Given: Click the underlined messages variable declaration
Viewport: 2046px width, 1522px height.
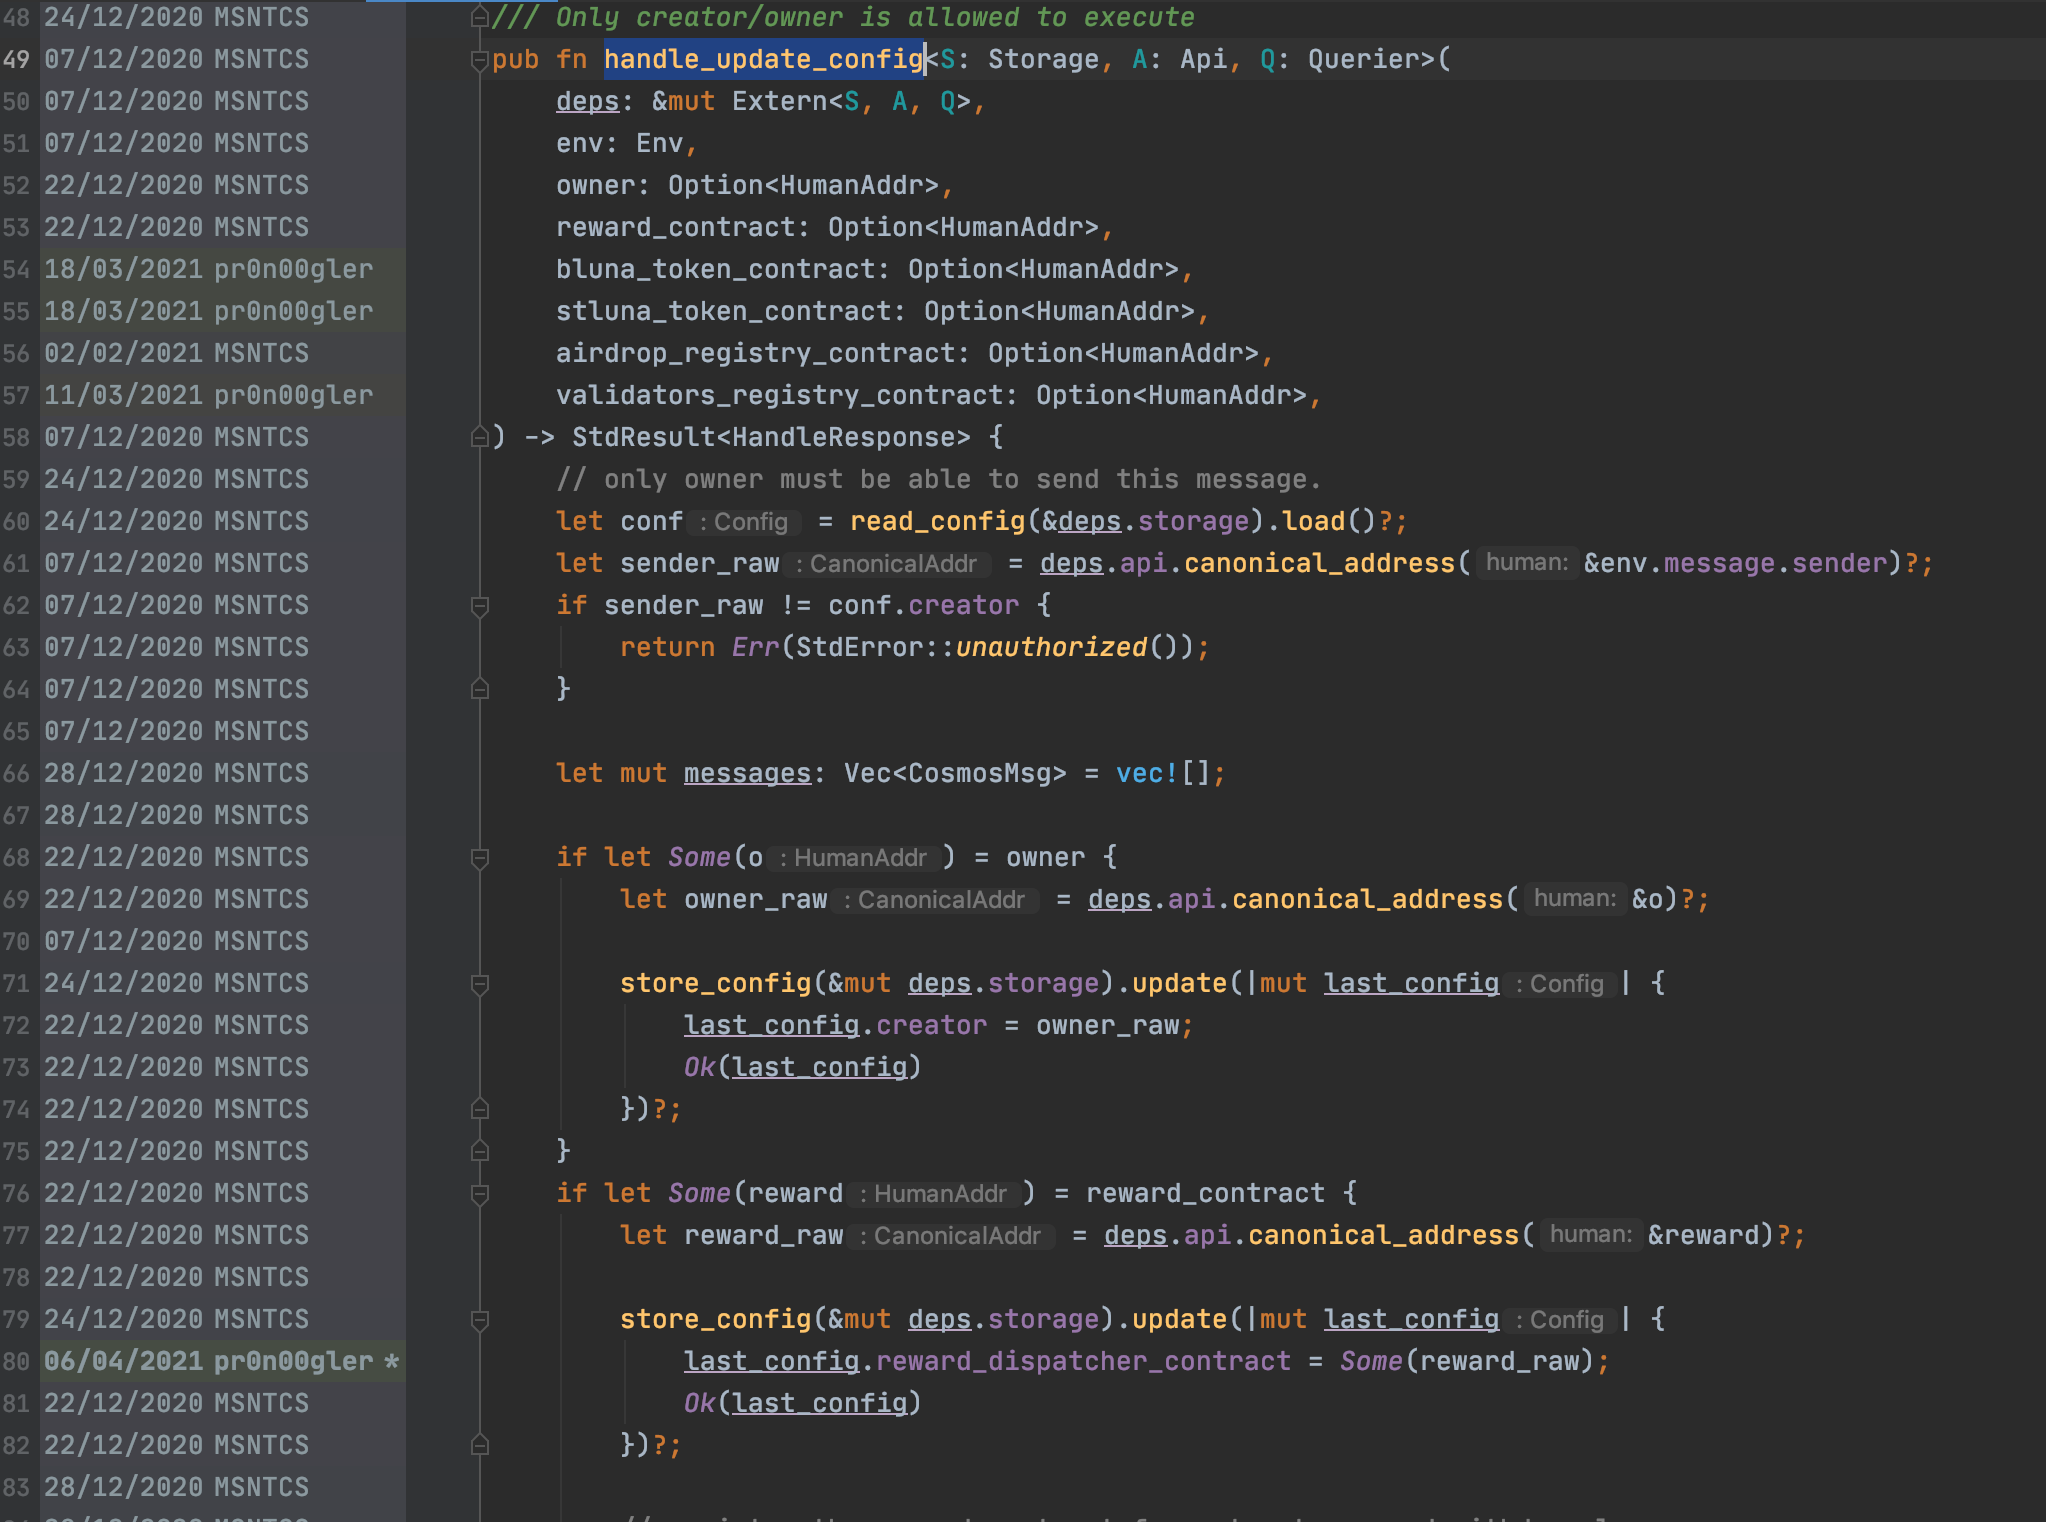Looking at the screenshot, I should [x=746, y=772].
